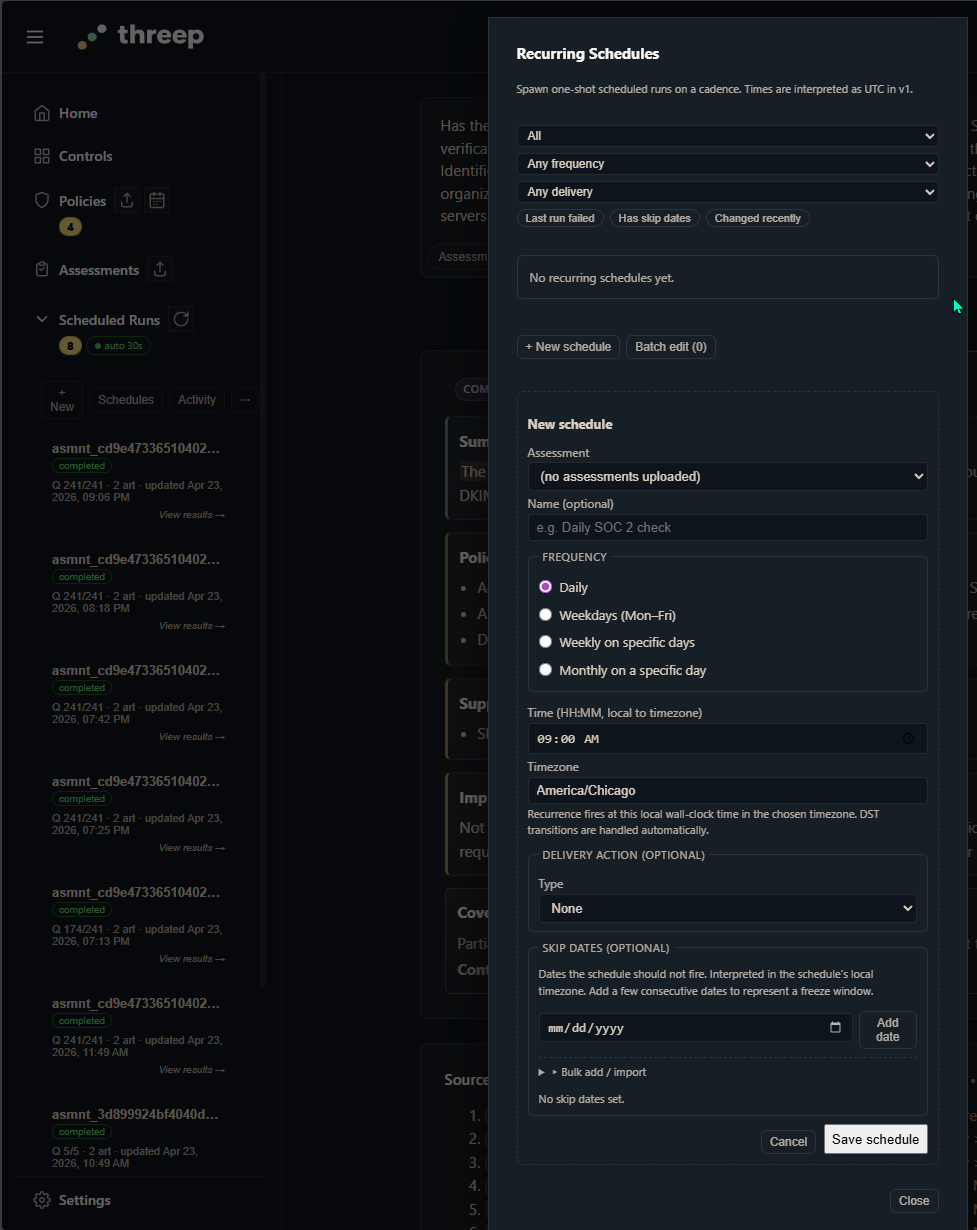The image size is (977, 1230).
Task: Cancel the new schedule form
Action: pyautogui.click(x=788, y=1141)
